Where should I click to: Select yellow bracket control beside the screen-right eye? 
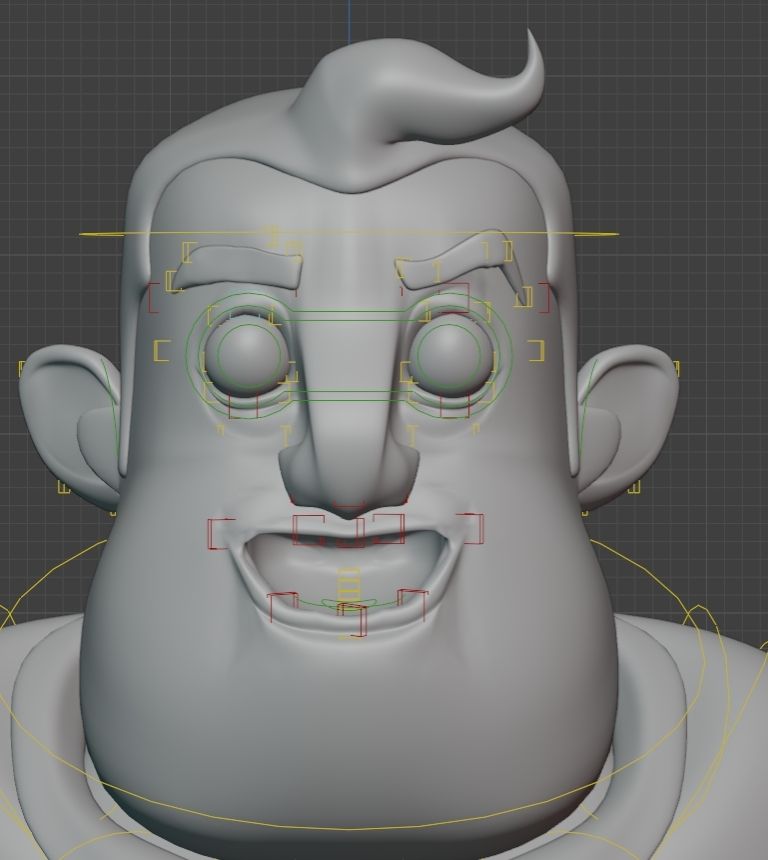pyautogui.click(x=537, y=351)
